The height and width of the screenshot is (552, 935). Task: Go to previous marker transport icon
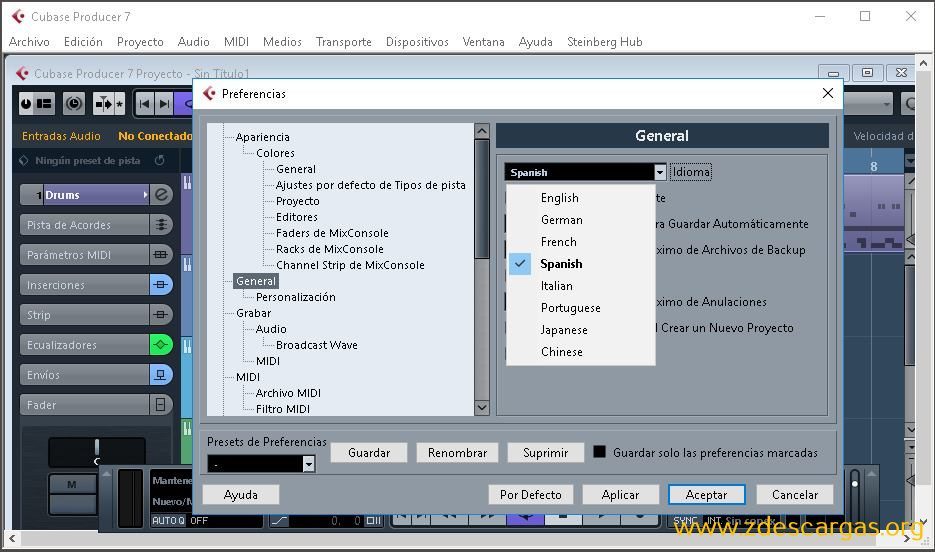pyautogui.click(x=144, y=104)
